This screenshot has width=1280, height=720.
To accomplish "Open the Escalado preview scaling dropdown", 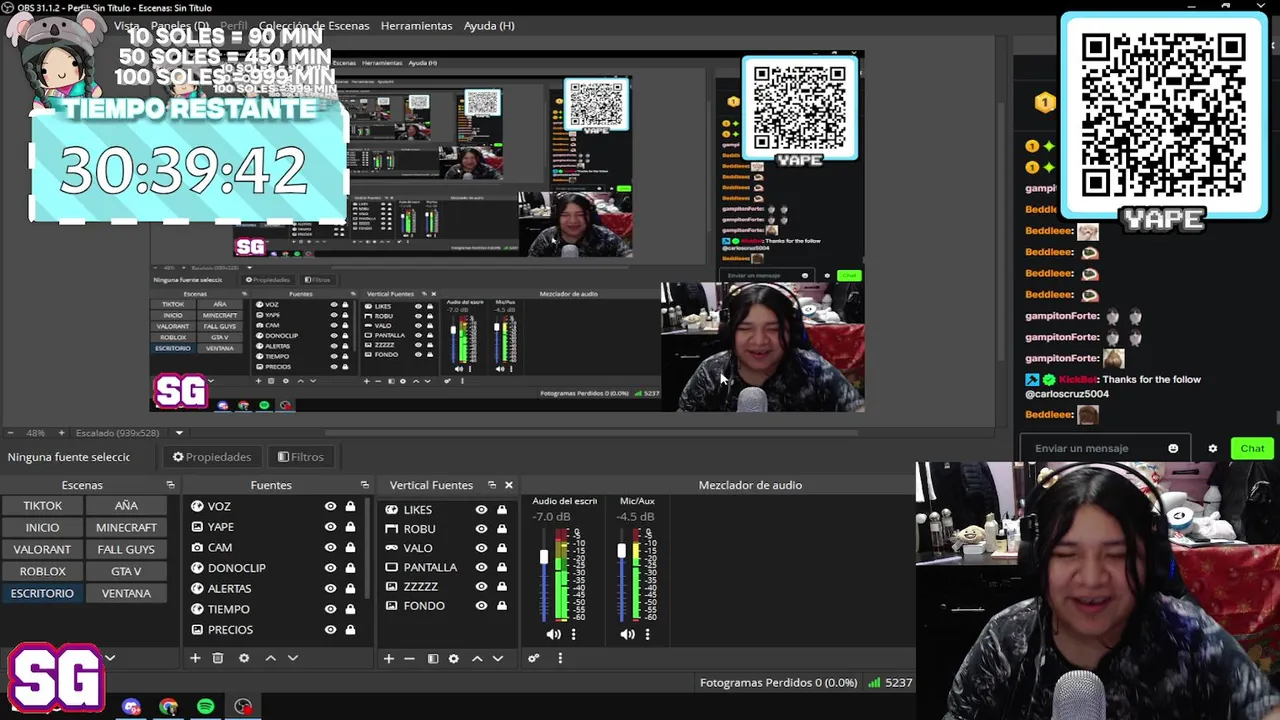I will (179, 433).
